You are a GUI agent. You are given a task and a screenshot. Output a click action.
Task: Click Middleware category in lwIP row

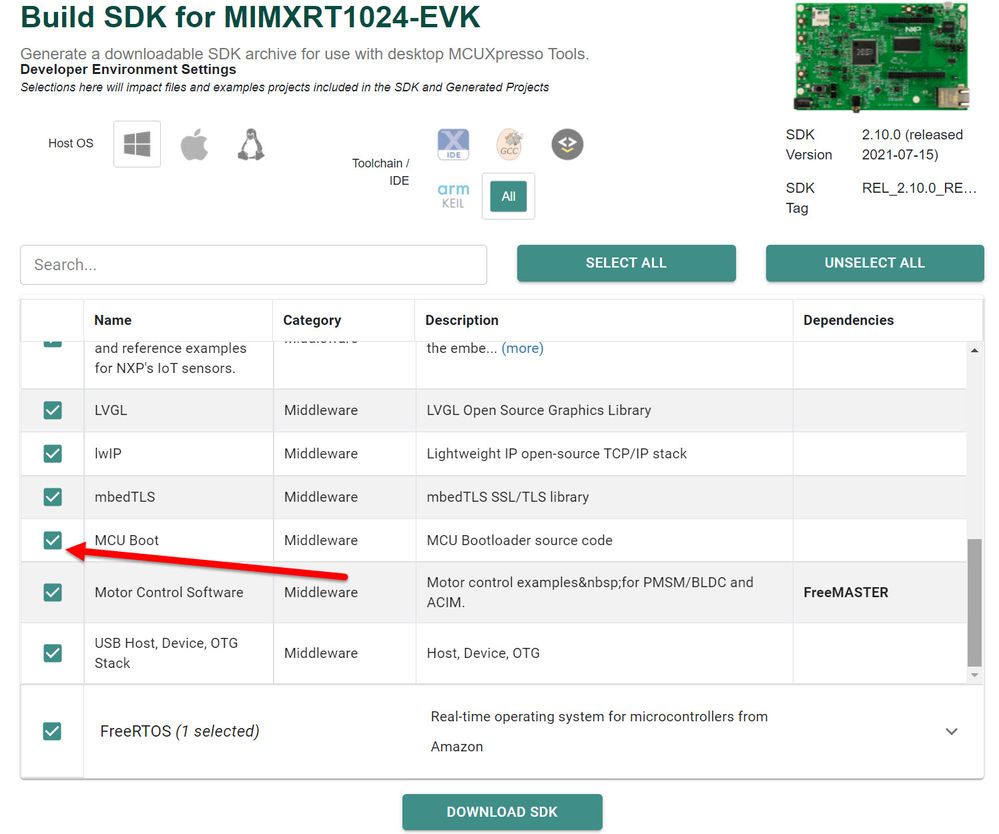[321, 454]
